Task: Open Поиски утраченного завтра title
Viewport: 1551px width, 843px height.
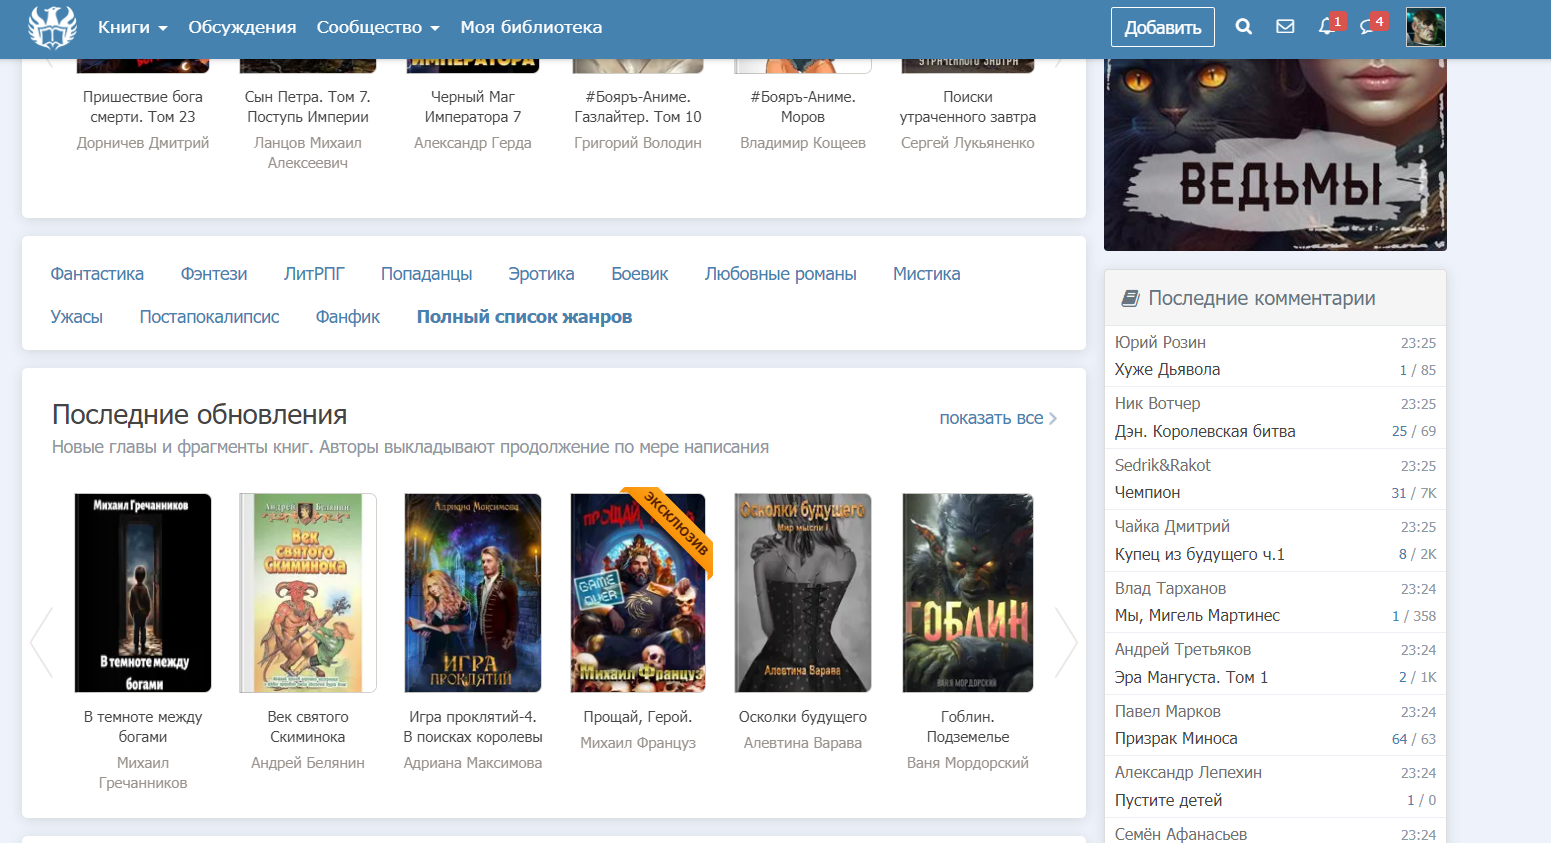Action: pyautogui.click(x=968, y=107)
